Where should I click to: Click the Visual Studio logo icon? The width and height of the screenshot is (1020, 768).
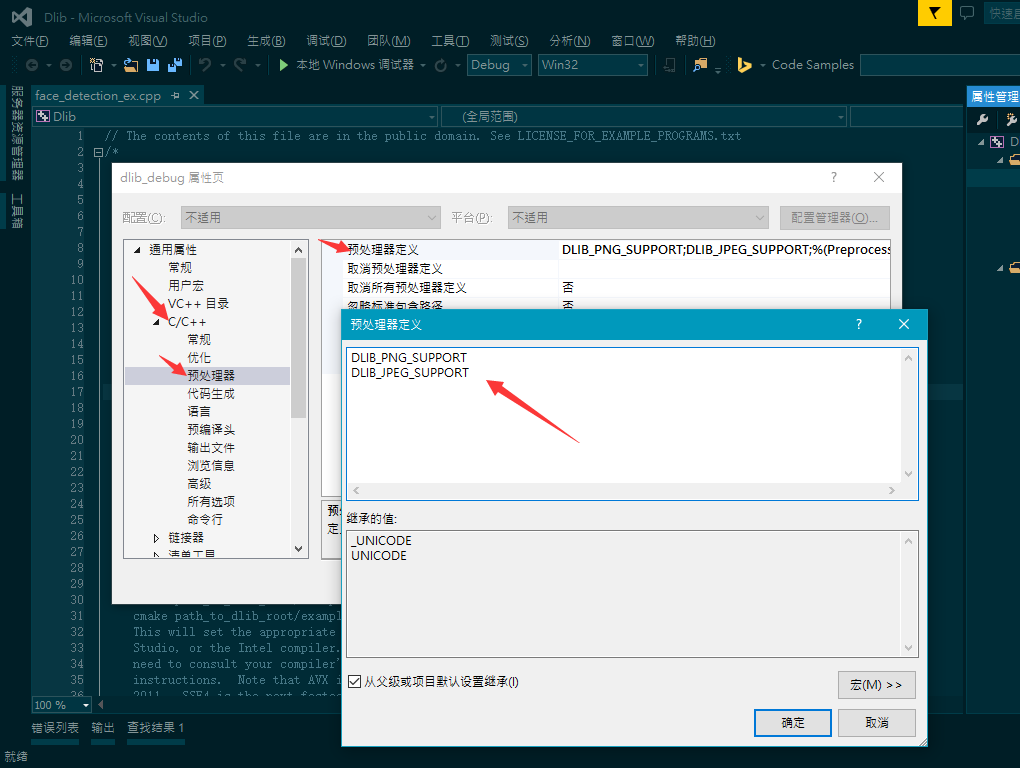[x=21, y=17]
